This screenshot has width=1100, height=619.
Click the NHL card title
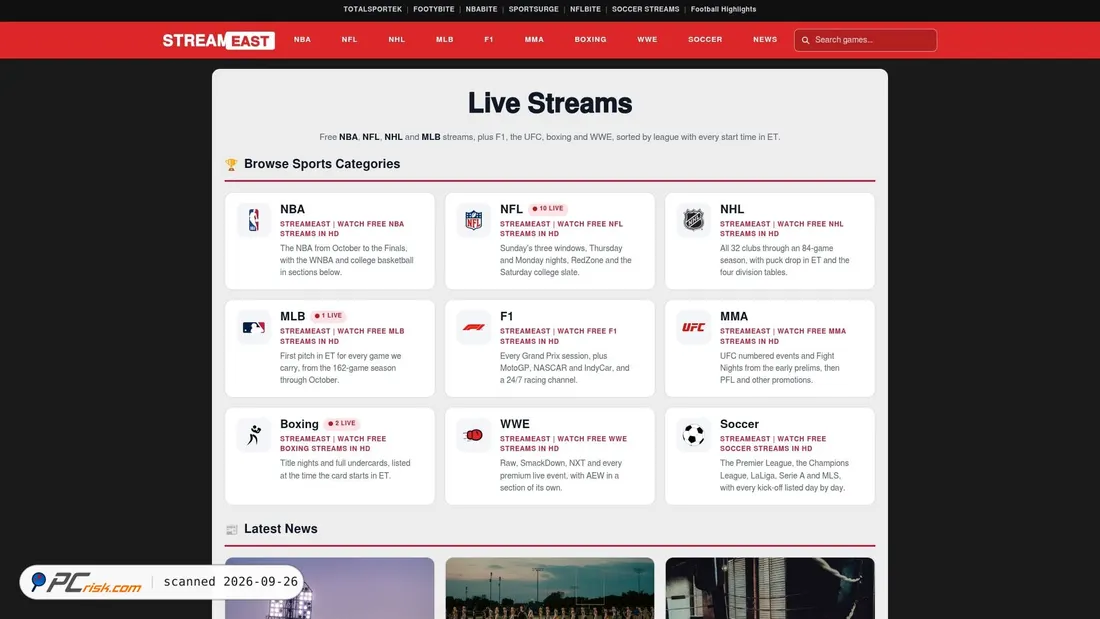coord(732,209)
